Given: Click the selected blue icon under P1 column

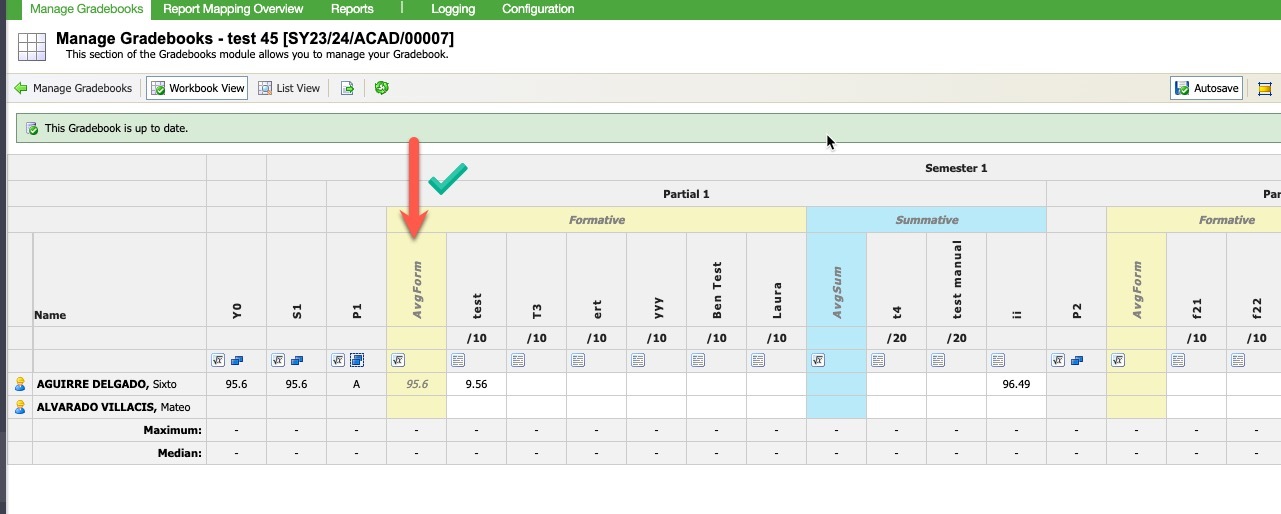Looking at the screenshot, I should point(357,360).
